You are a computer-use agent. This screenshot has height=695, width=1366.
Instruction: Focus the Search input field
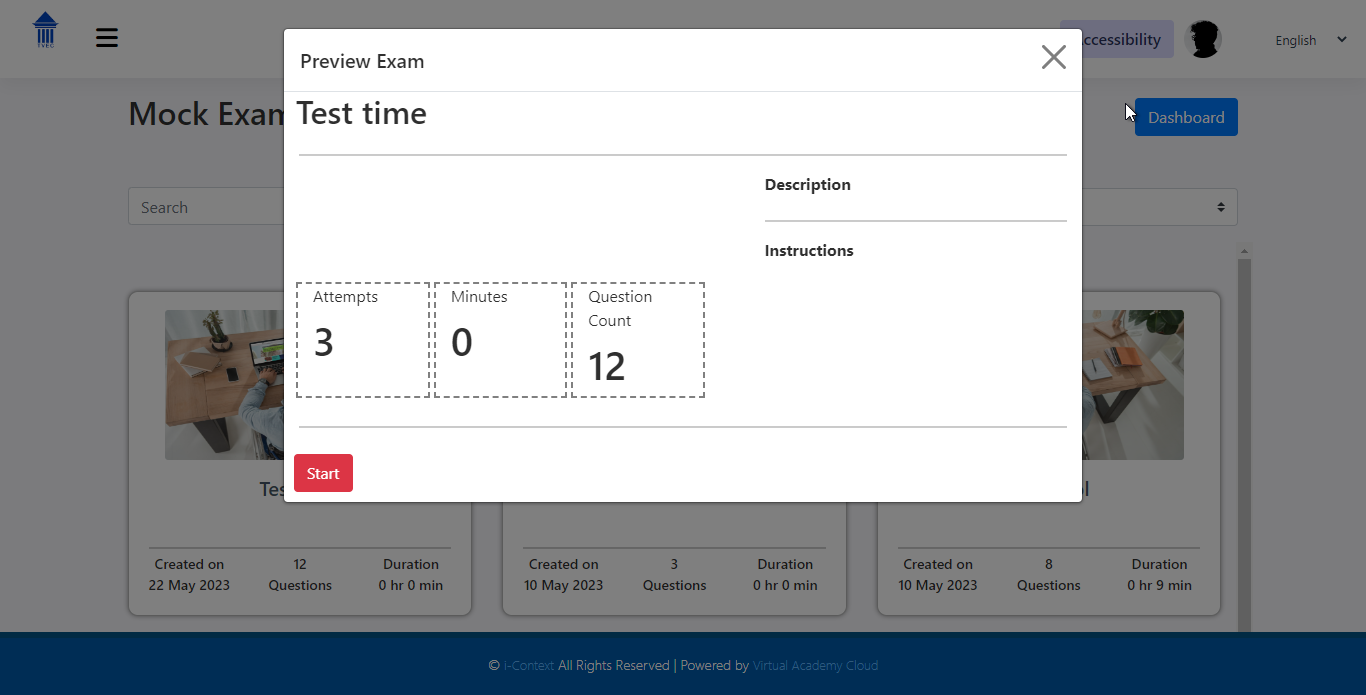click(205, 207)
